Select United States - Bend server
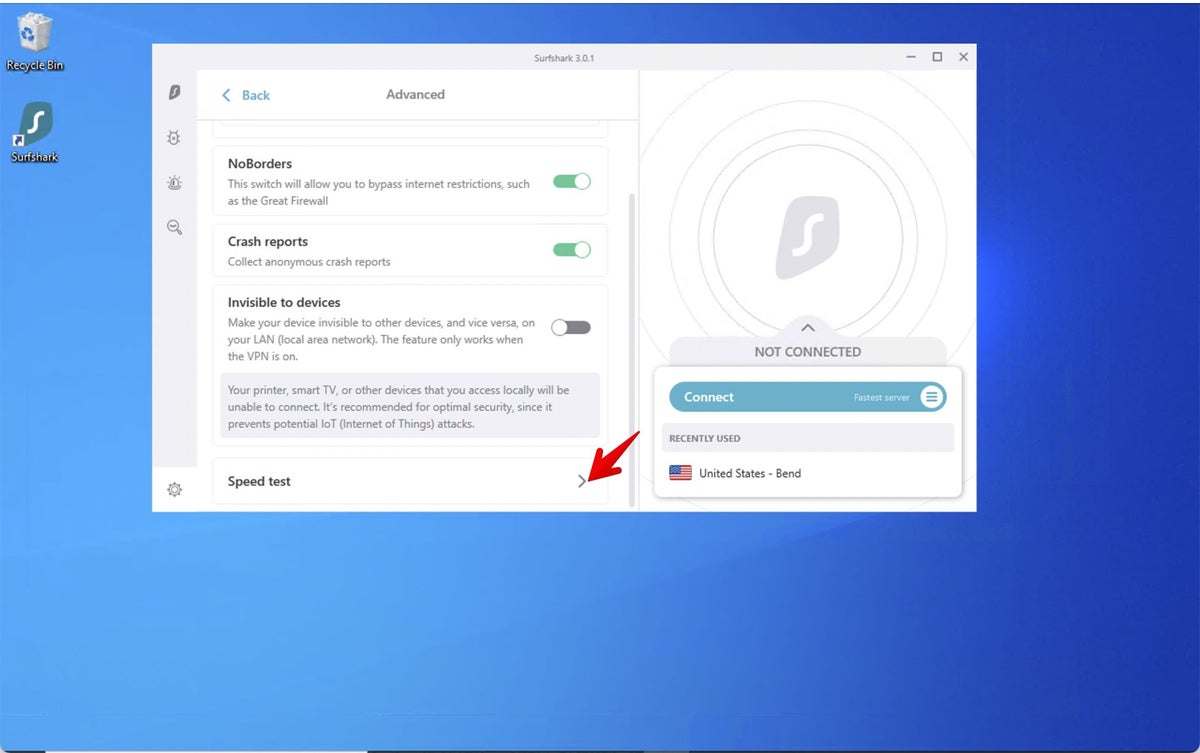Image resolution: width=1200 pixels, height=753 pixels. [x=807, y=473]
